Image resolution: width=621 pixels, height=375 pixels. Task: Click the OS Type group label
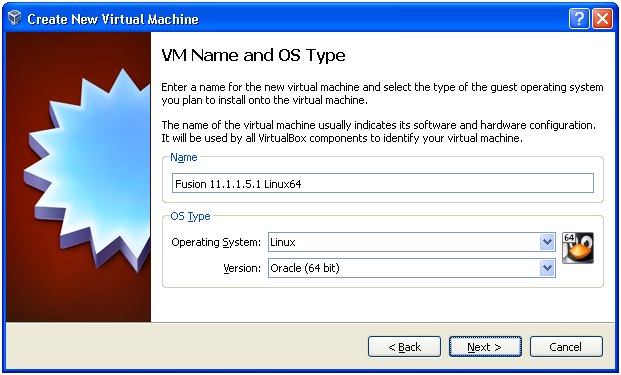point(190,216)
